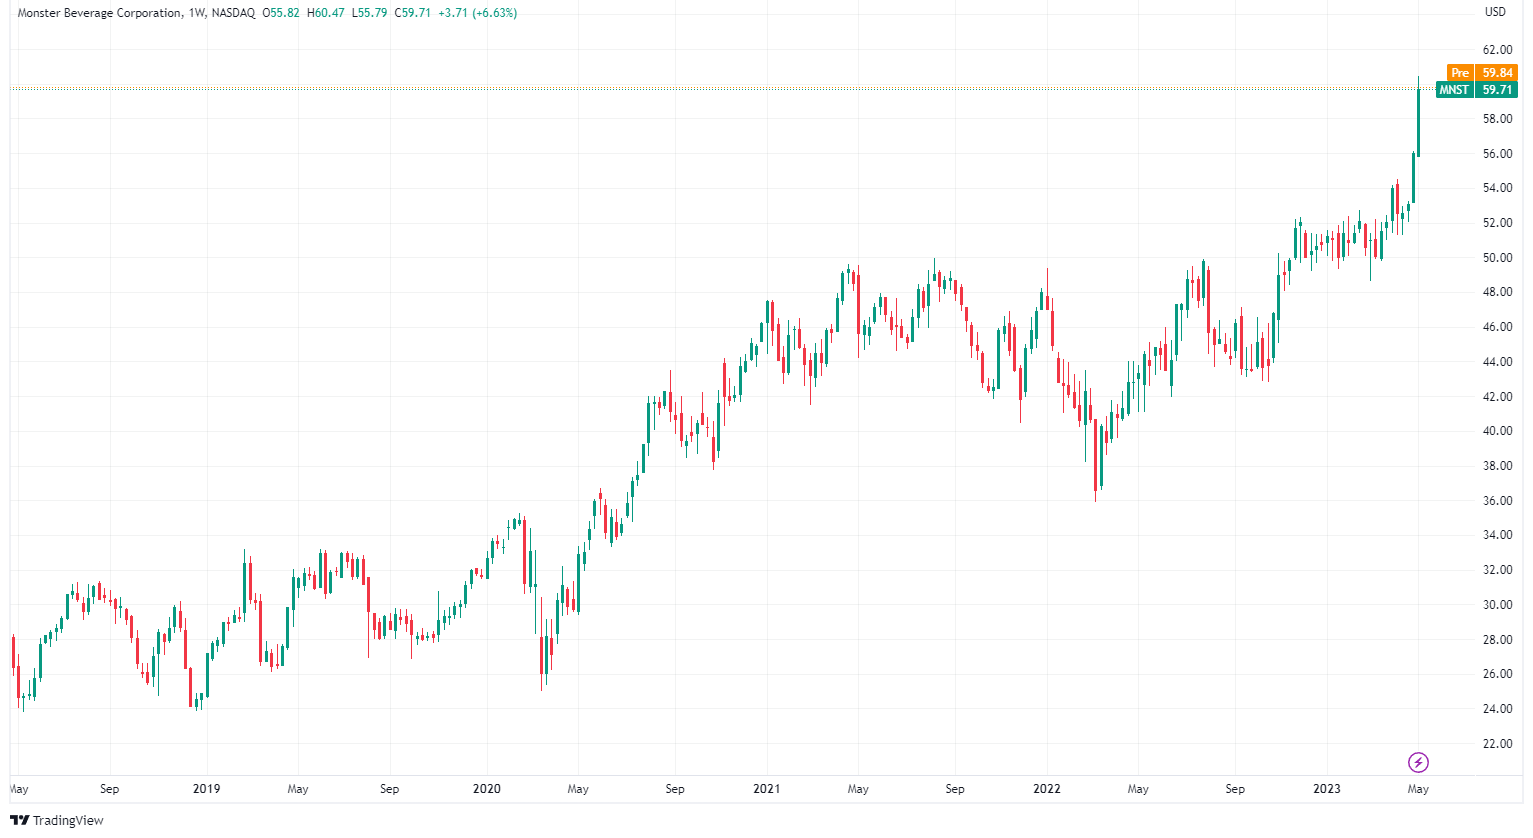Click the 2021 label on time axis

click(x=767, y=789)
